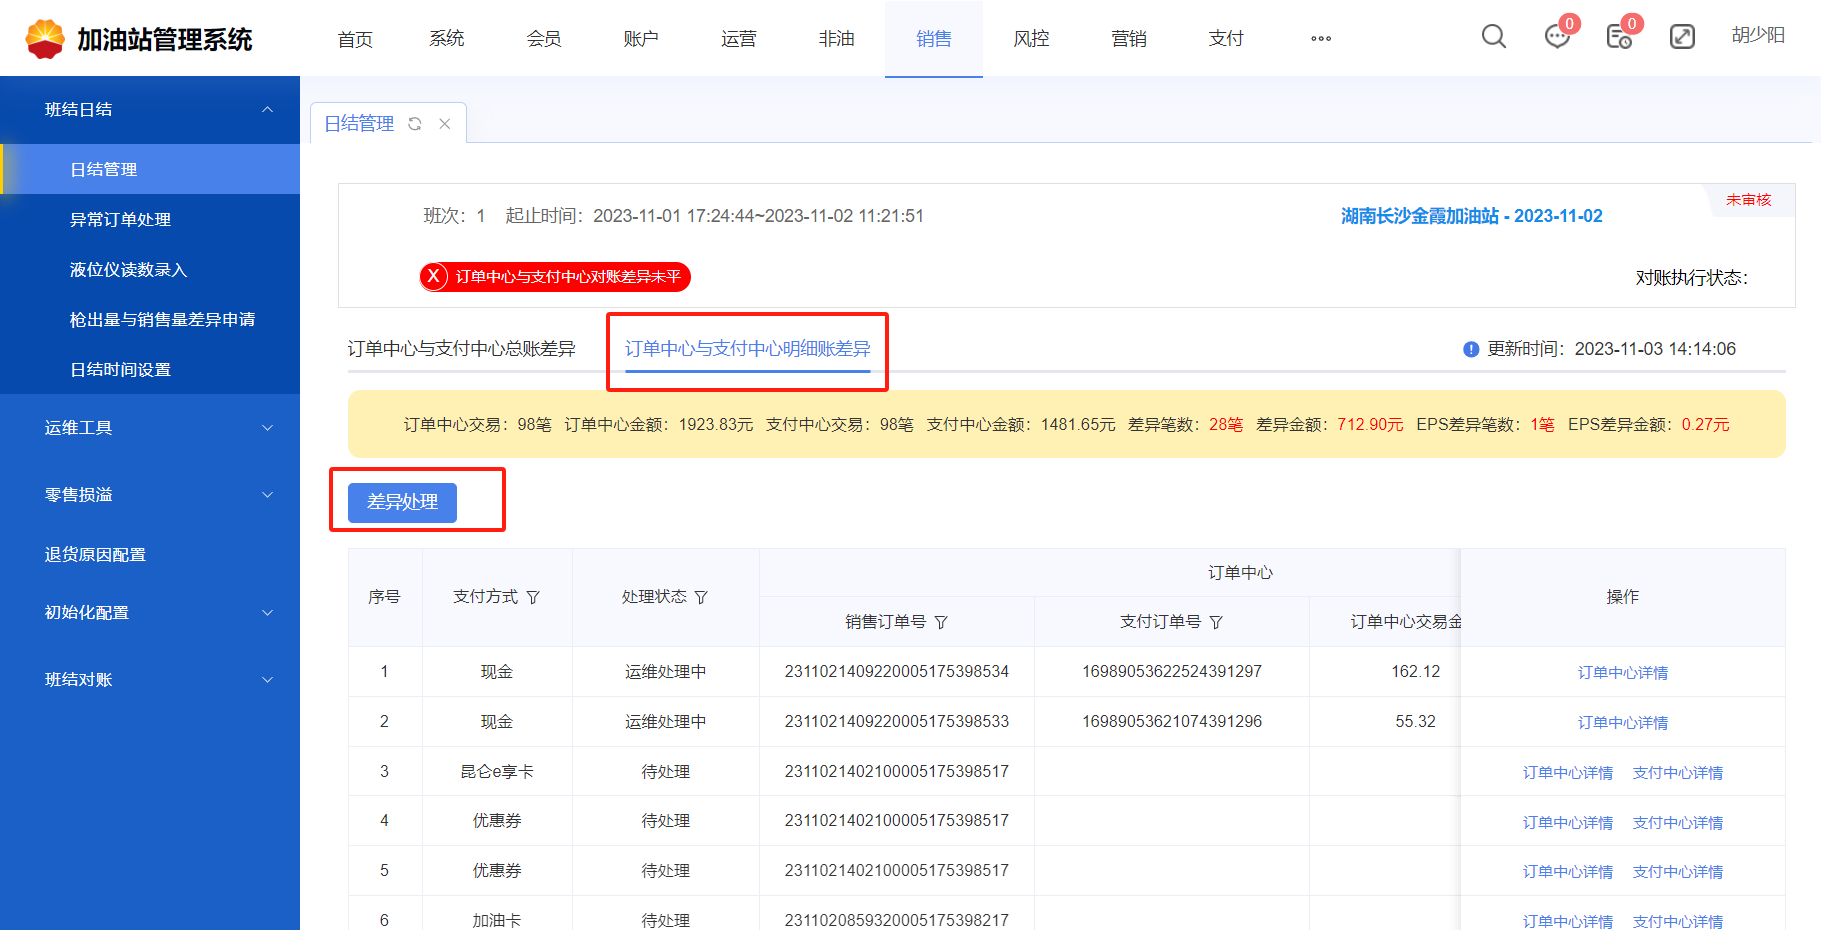
Task: Open the pending tasks icon
Action: [1619, 37]
